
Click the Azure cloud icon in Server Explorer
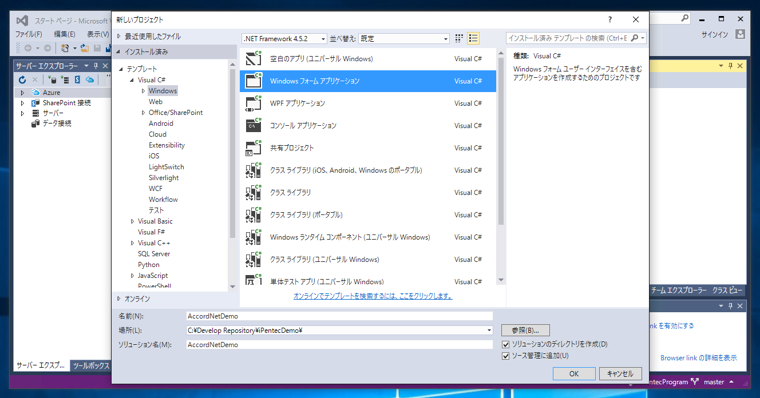(x=35, y=92)
